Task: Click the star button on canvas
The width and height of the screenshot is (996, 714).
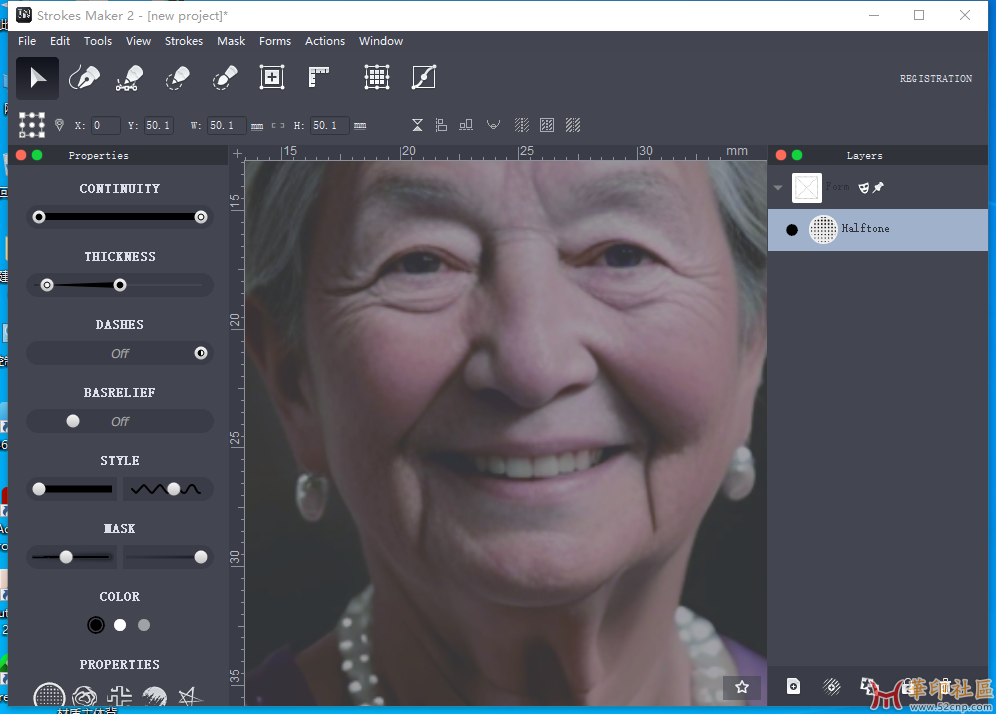Action: pos(742,687)
